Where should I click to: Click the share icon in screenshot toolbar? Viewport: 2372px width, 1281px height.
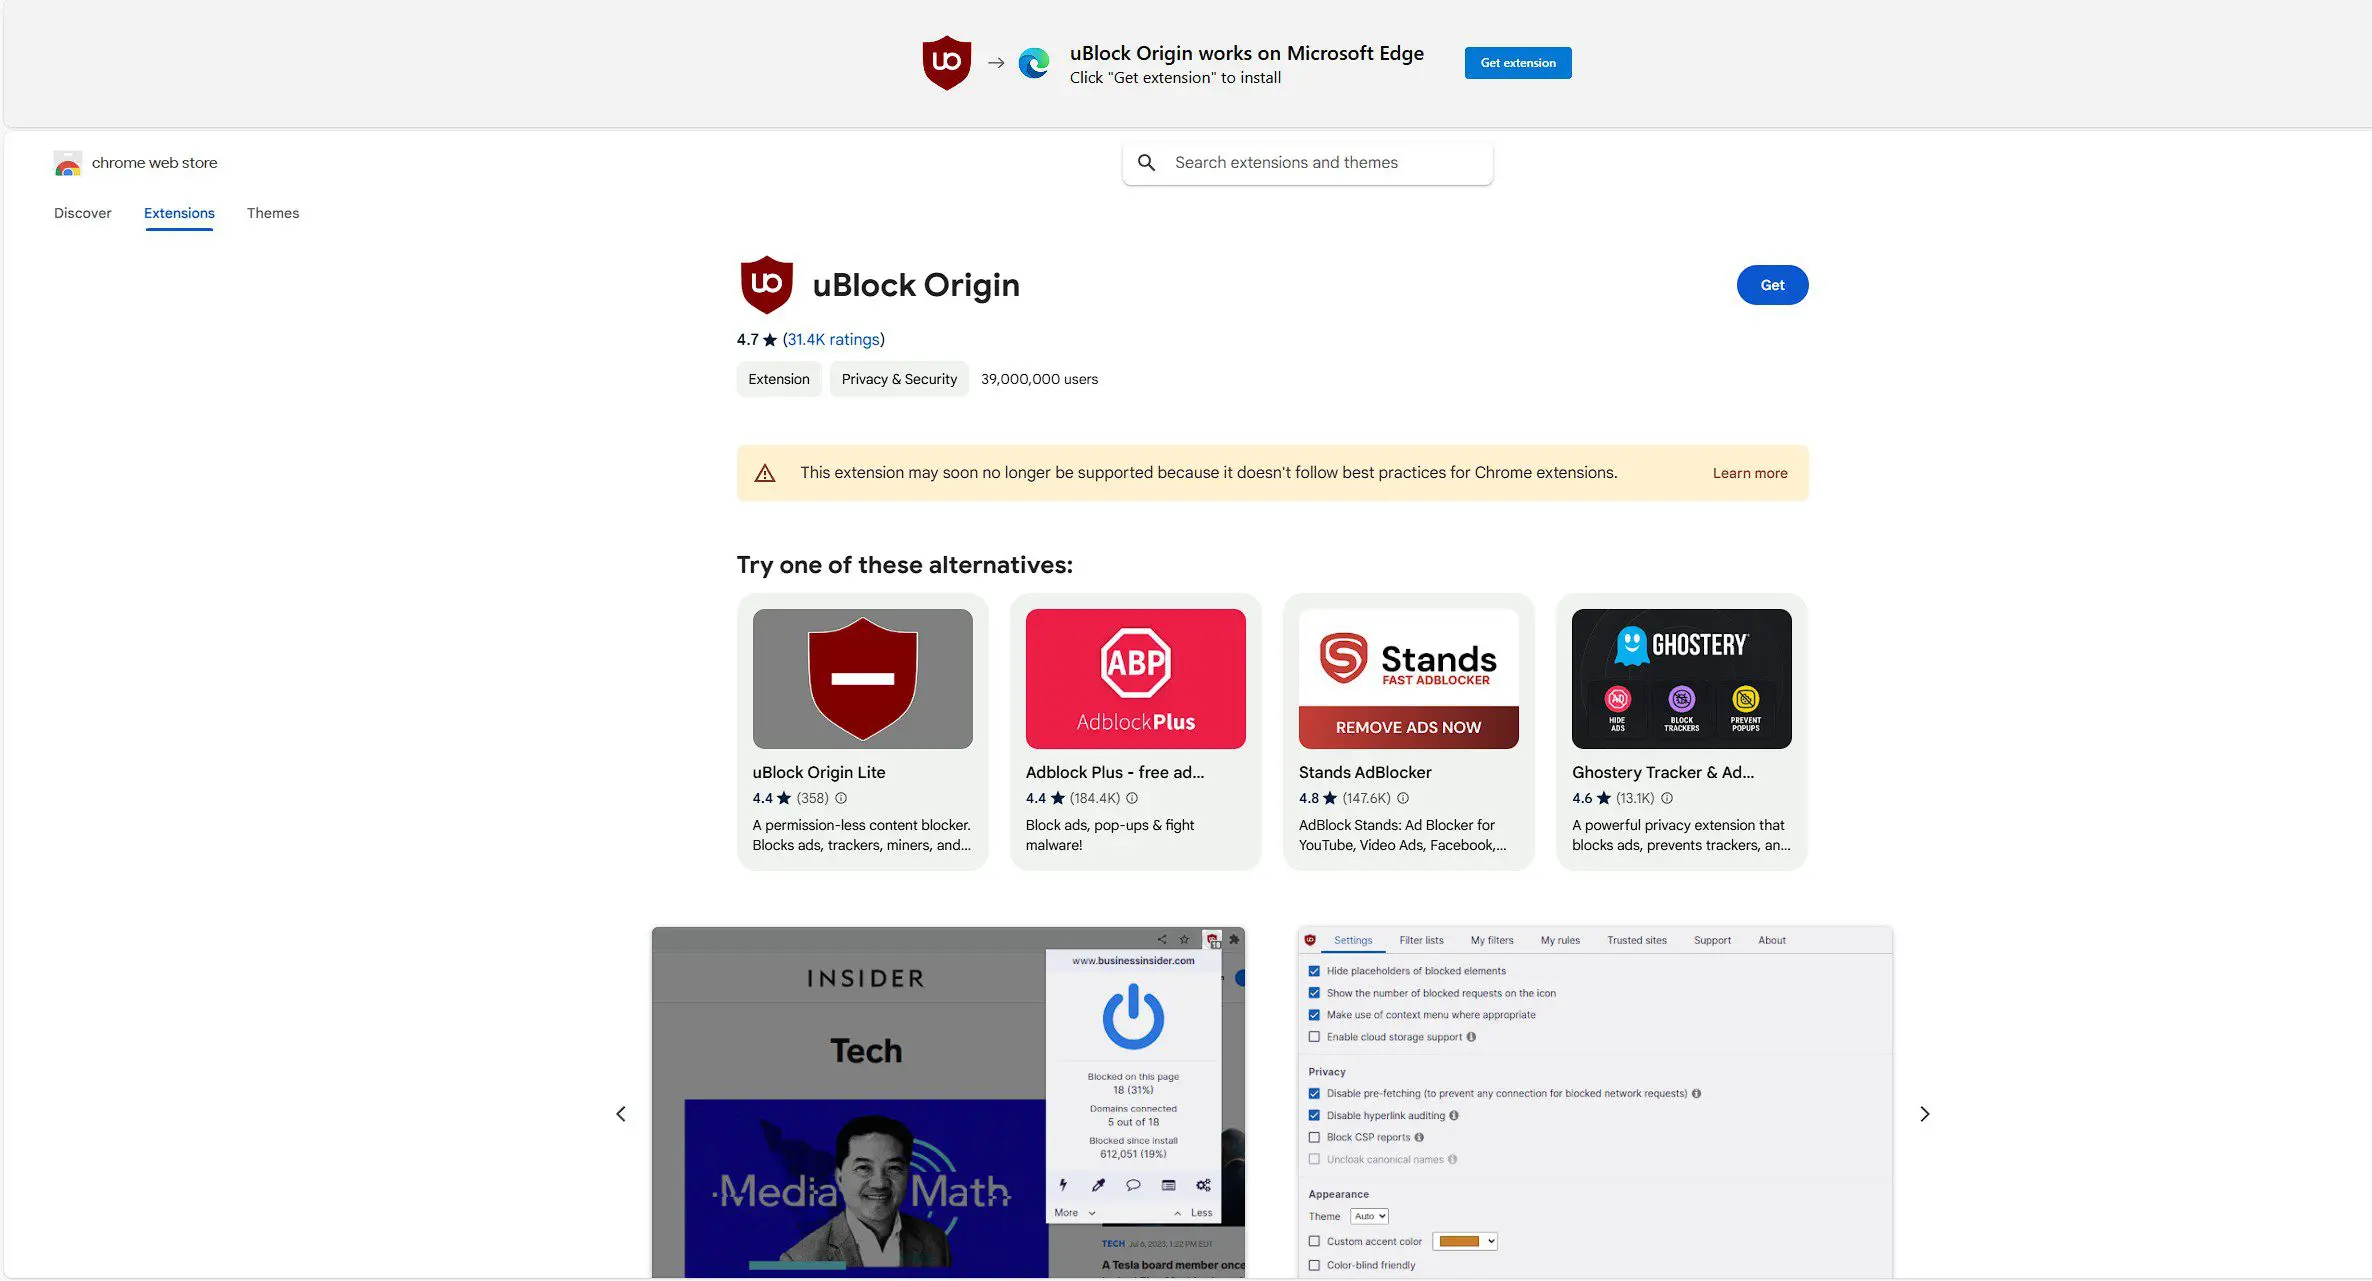pos(1161,940)
